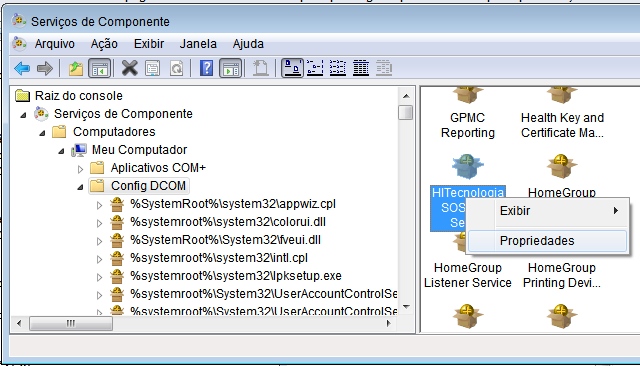This screenshot has width=640, height=366.
Task: Select the HITecnologia SOS item icon
Action: pyautogui.click(x=468, y=166)
